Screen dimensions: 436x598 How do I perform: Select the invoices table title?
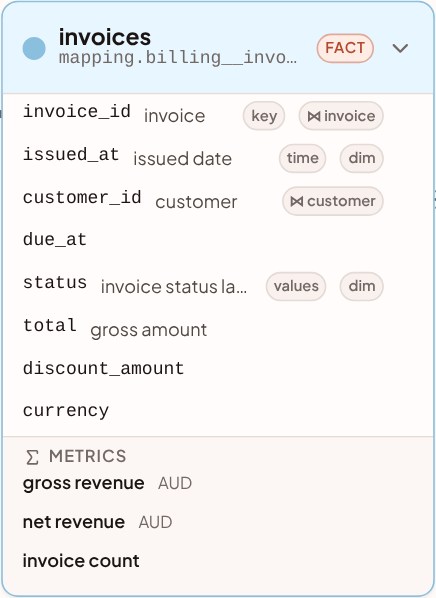pyautogui.click(x=105, y=37)
